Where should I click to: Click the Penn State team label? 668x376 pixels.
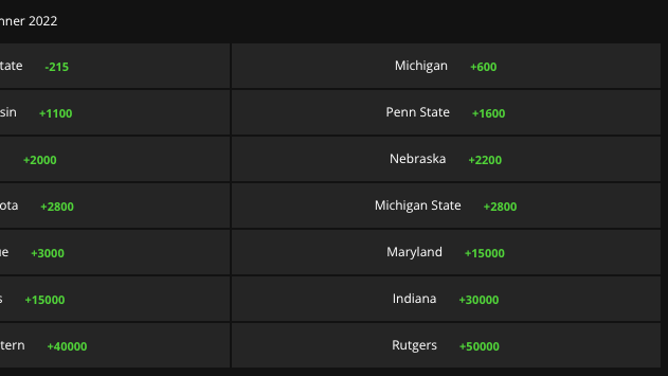click(418, 112)
